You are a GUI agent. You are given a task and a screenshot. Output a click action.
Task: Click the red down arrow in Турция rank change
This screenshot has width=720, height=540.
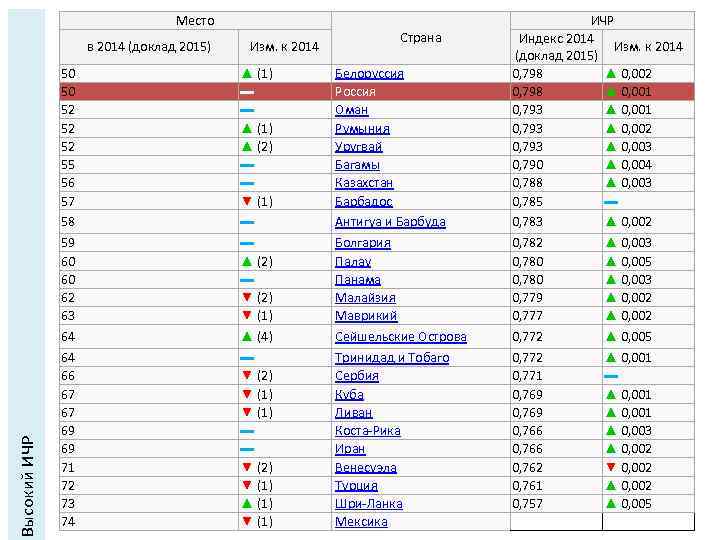click(247, 485)
